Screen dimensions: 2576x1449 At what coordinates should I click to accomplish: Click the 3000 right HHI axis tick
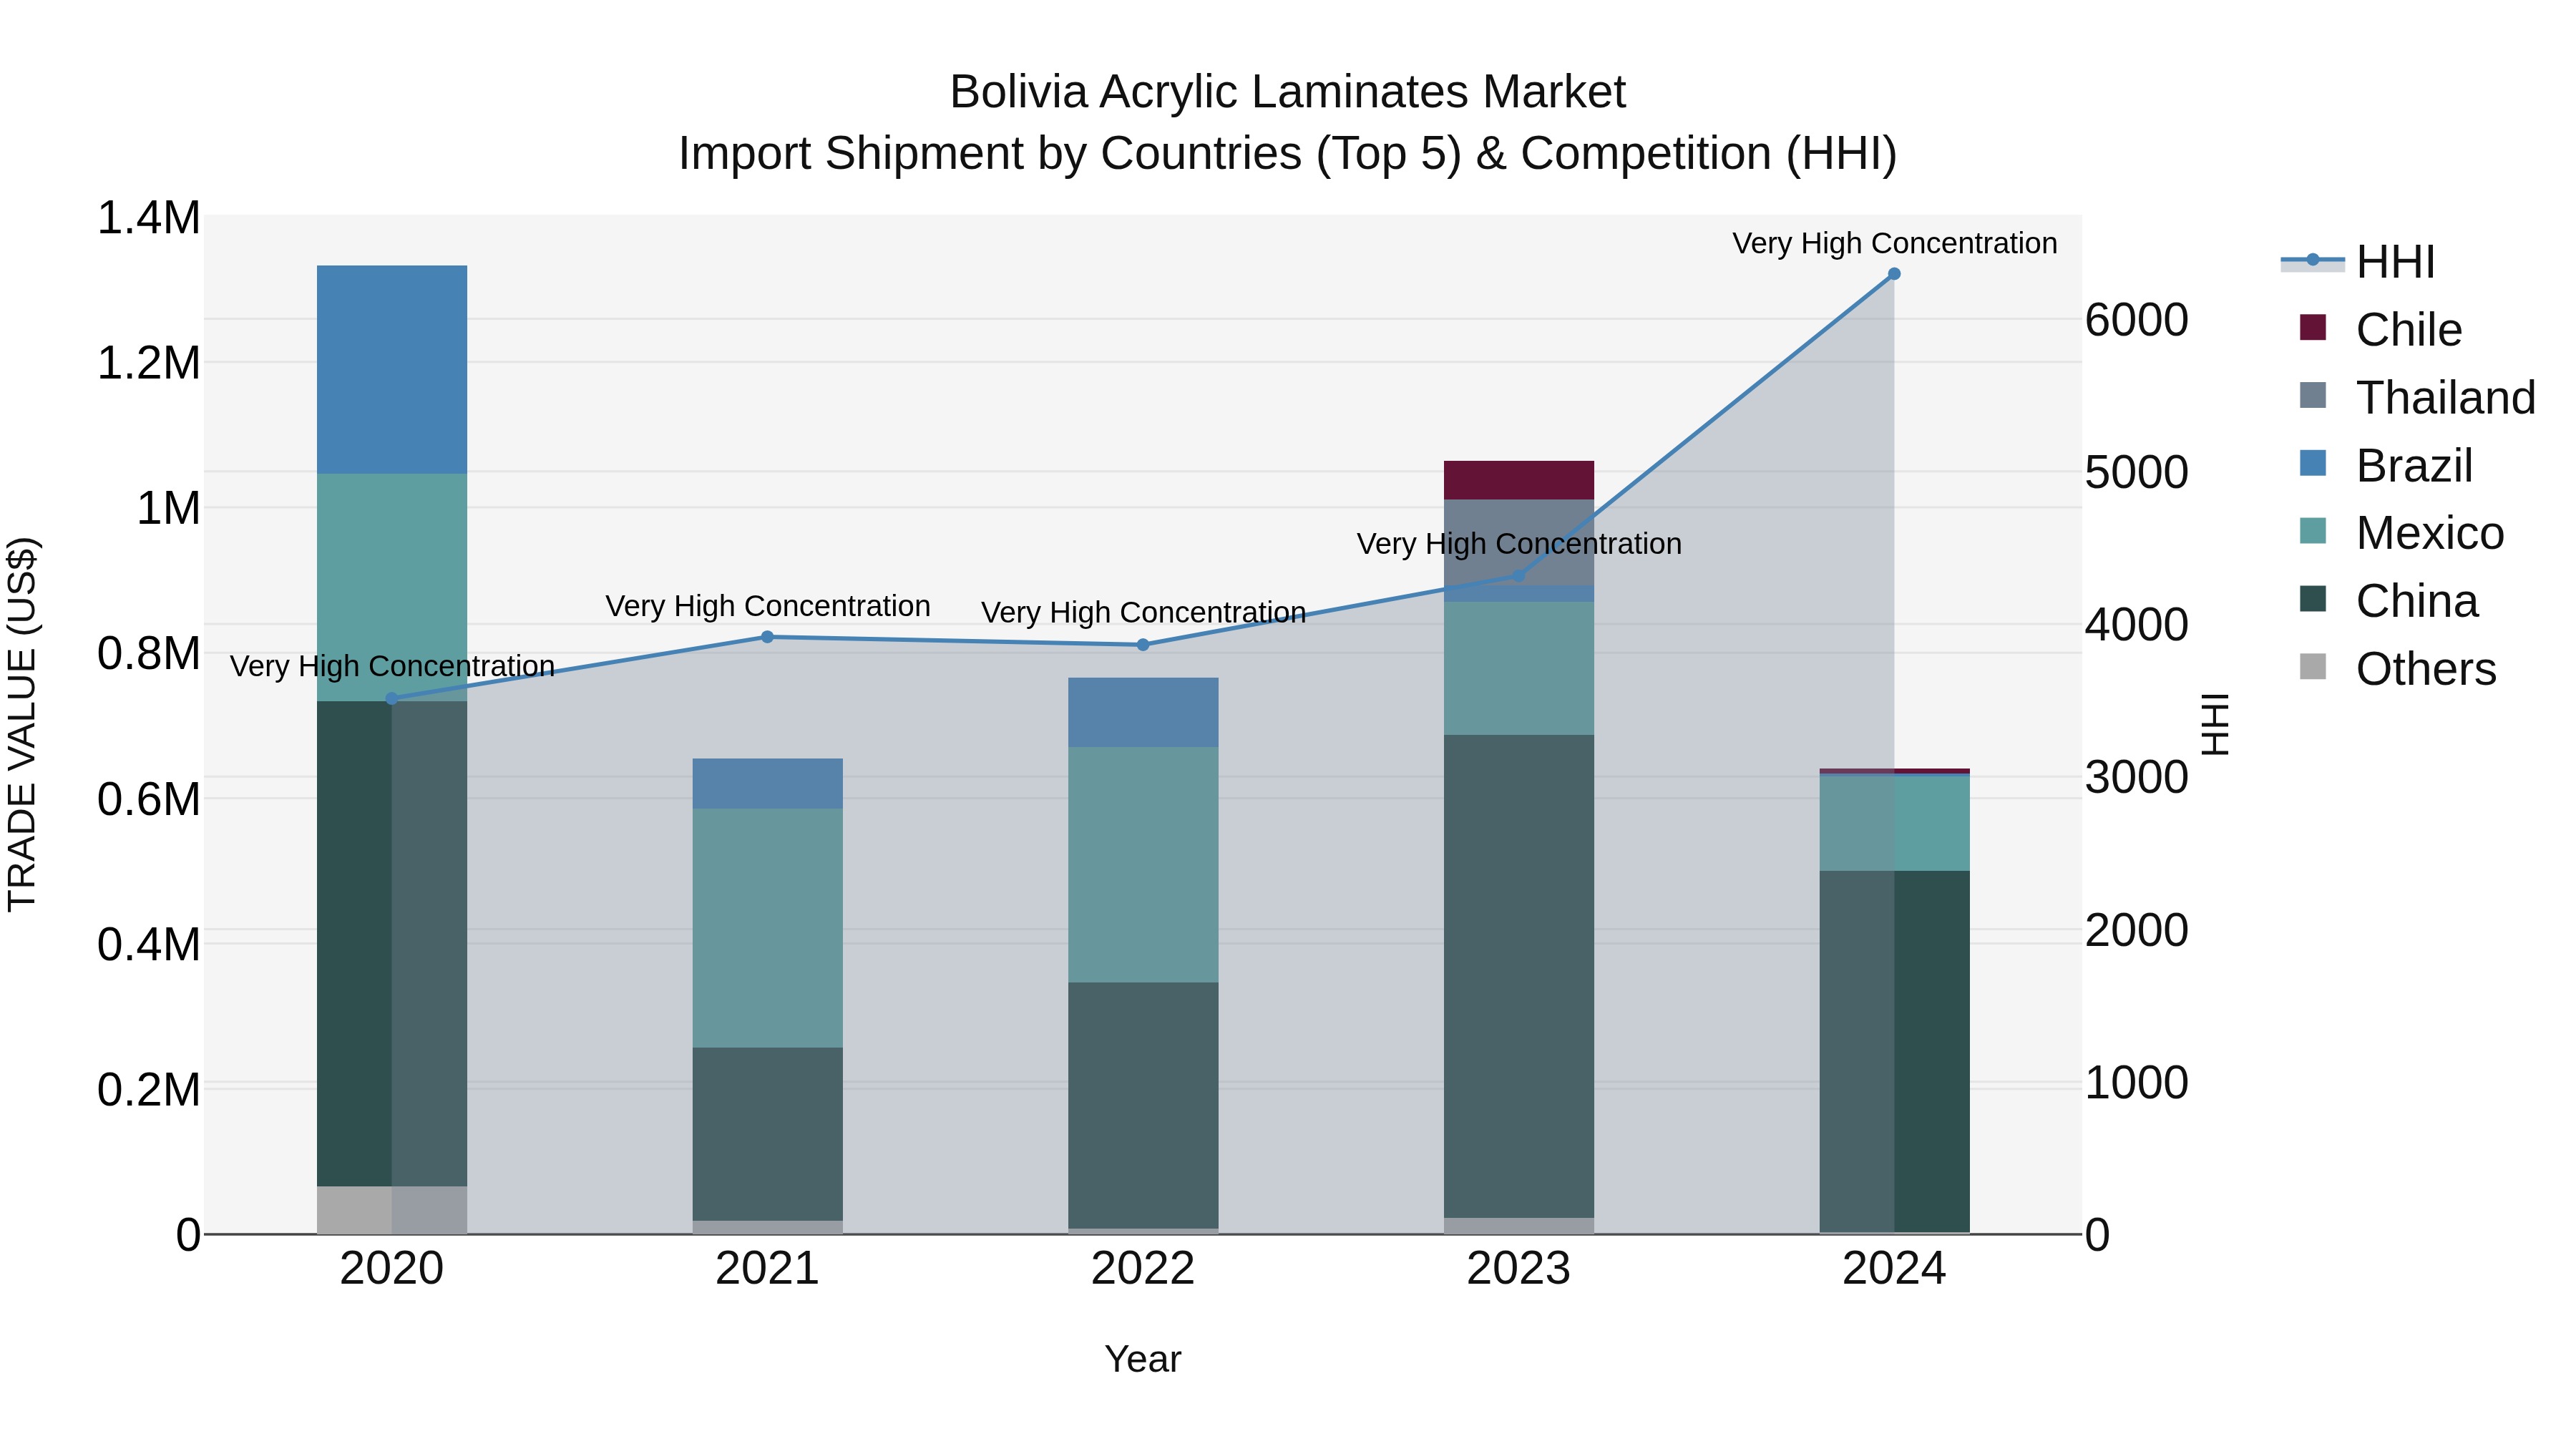[x=2137, y=777]
